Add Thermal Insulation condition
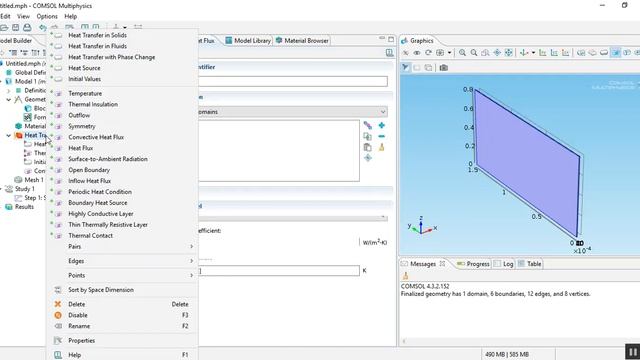640x360 pixels. pyautogui.click(x=93, y=104)
